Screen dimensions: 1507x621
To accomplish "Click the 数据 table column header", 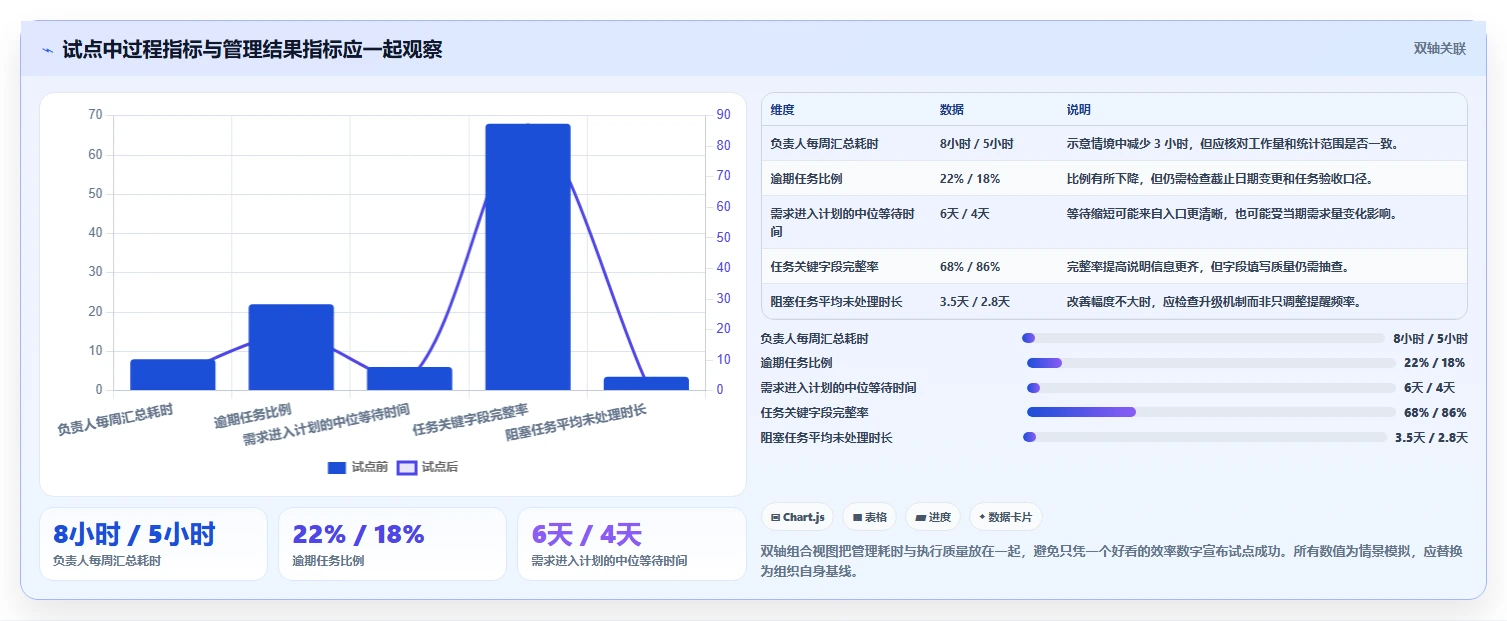I will coord(952,110).
